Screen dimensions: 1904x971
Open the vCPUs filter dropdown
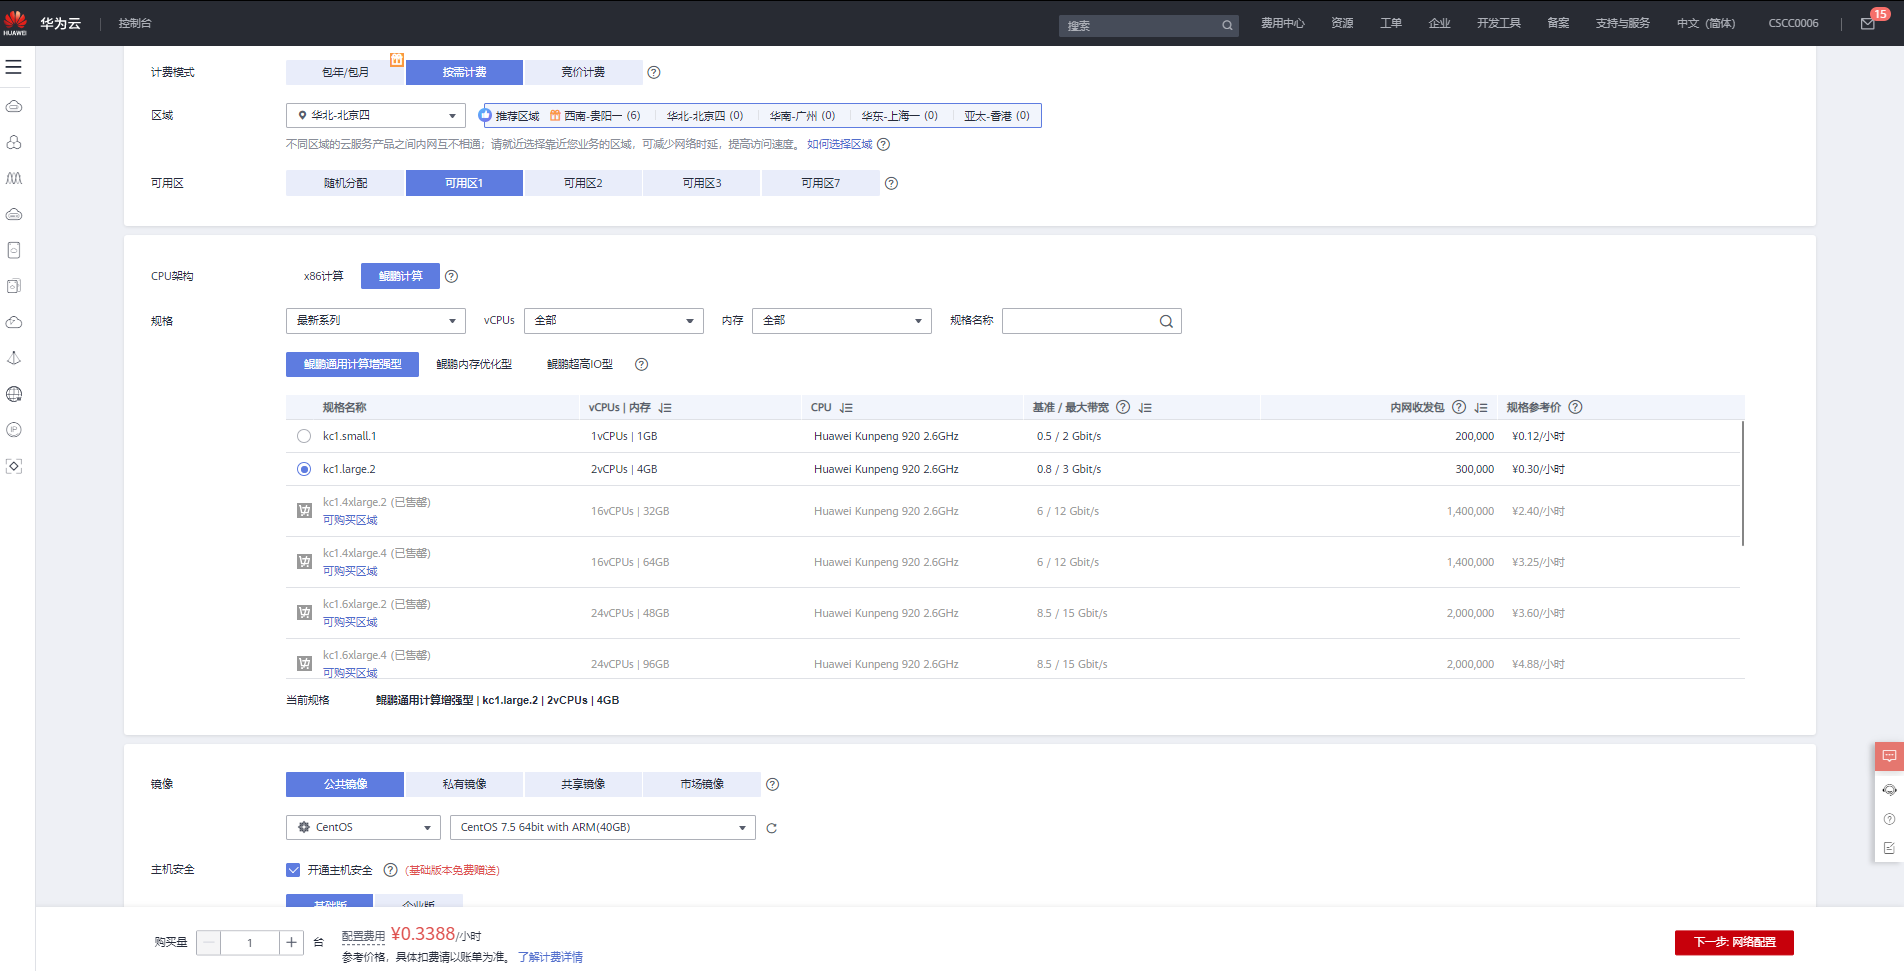pyautogui.click(x=614, y=321)
